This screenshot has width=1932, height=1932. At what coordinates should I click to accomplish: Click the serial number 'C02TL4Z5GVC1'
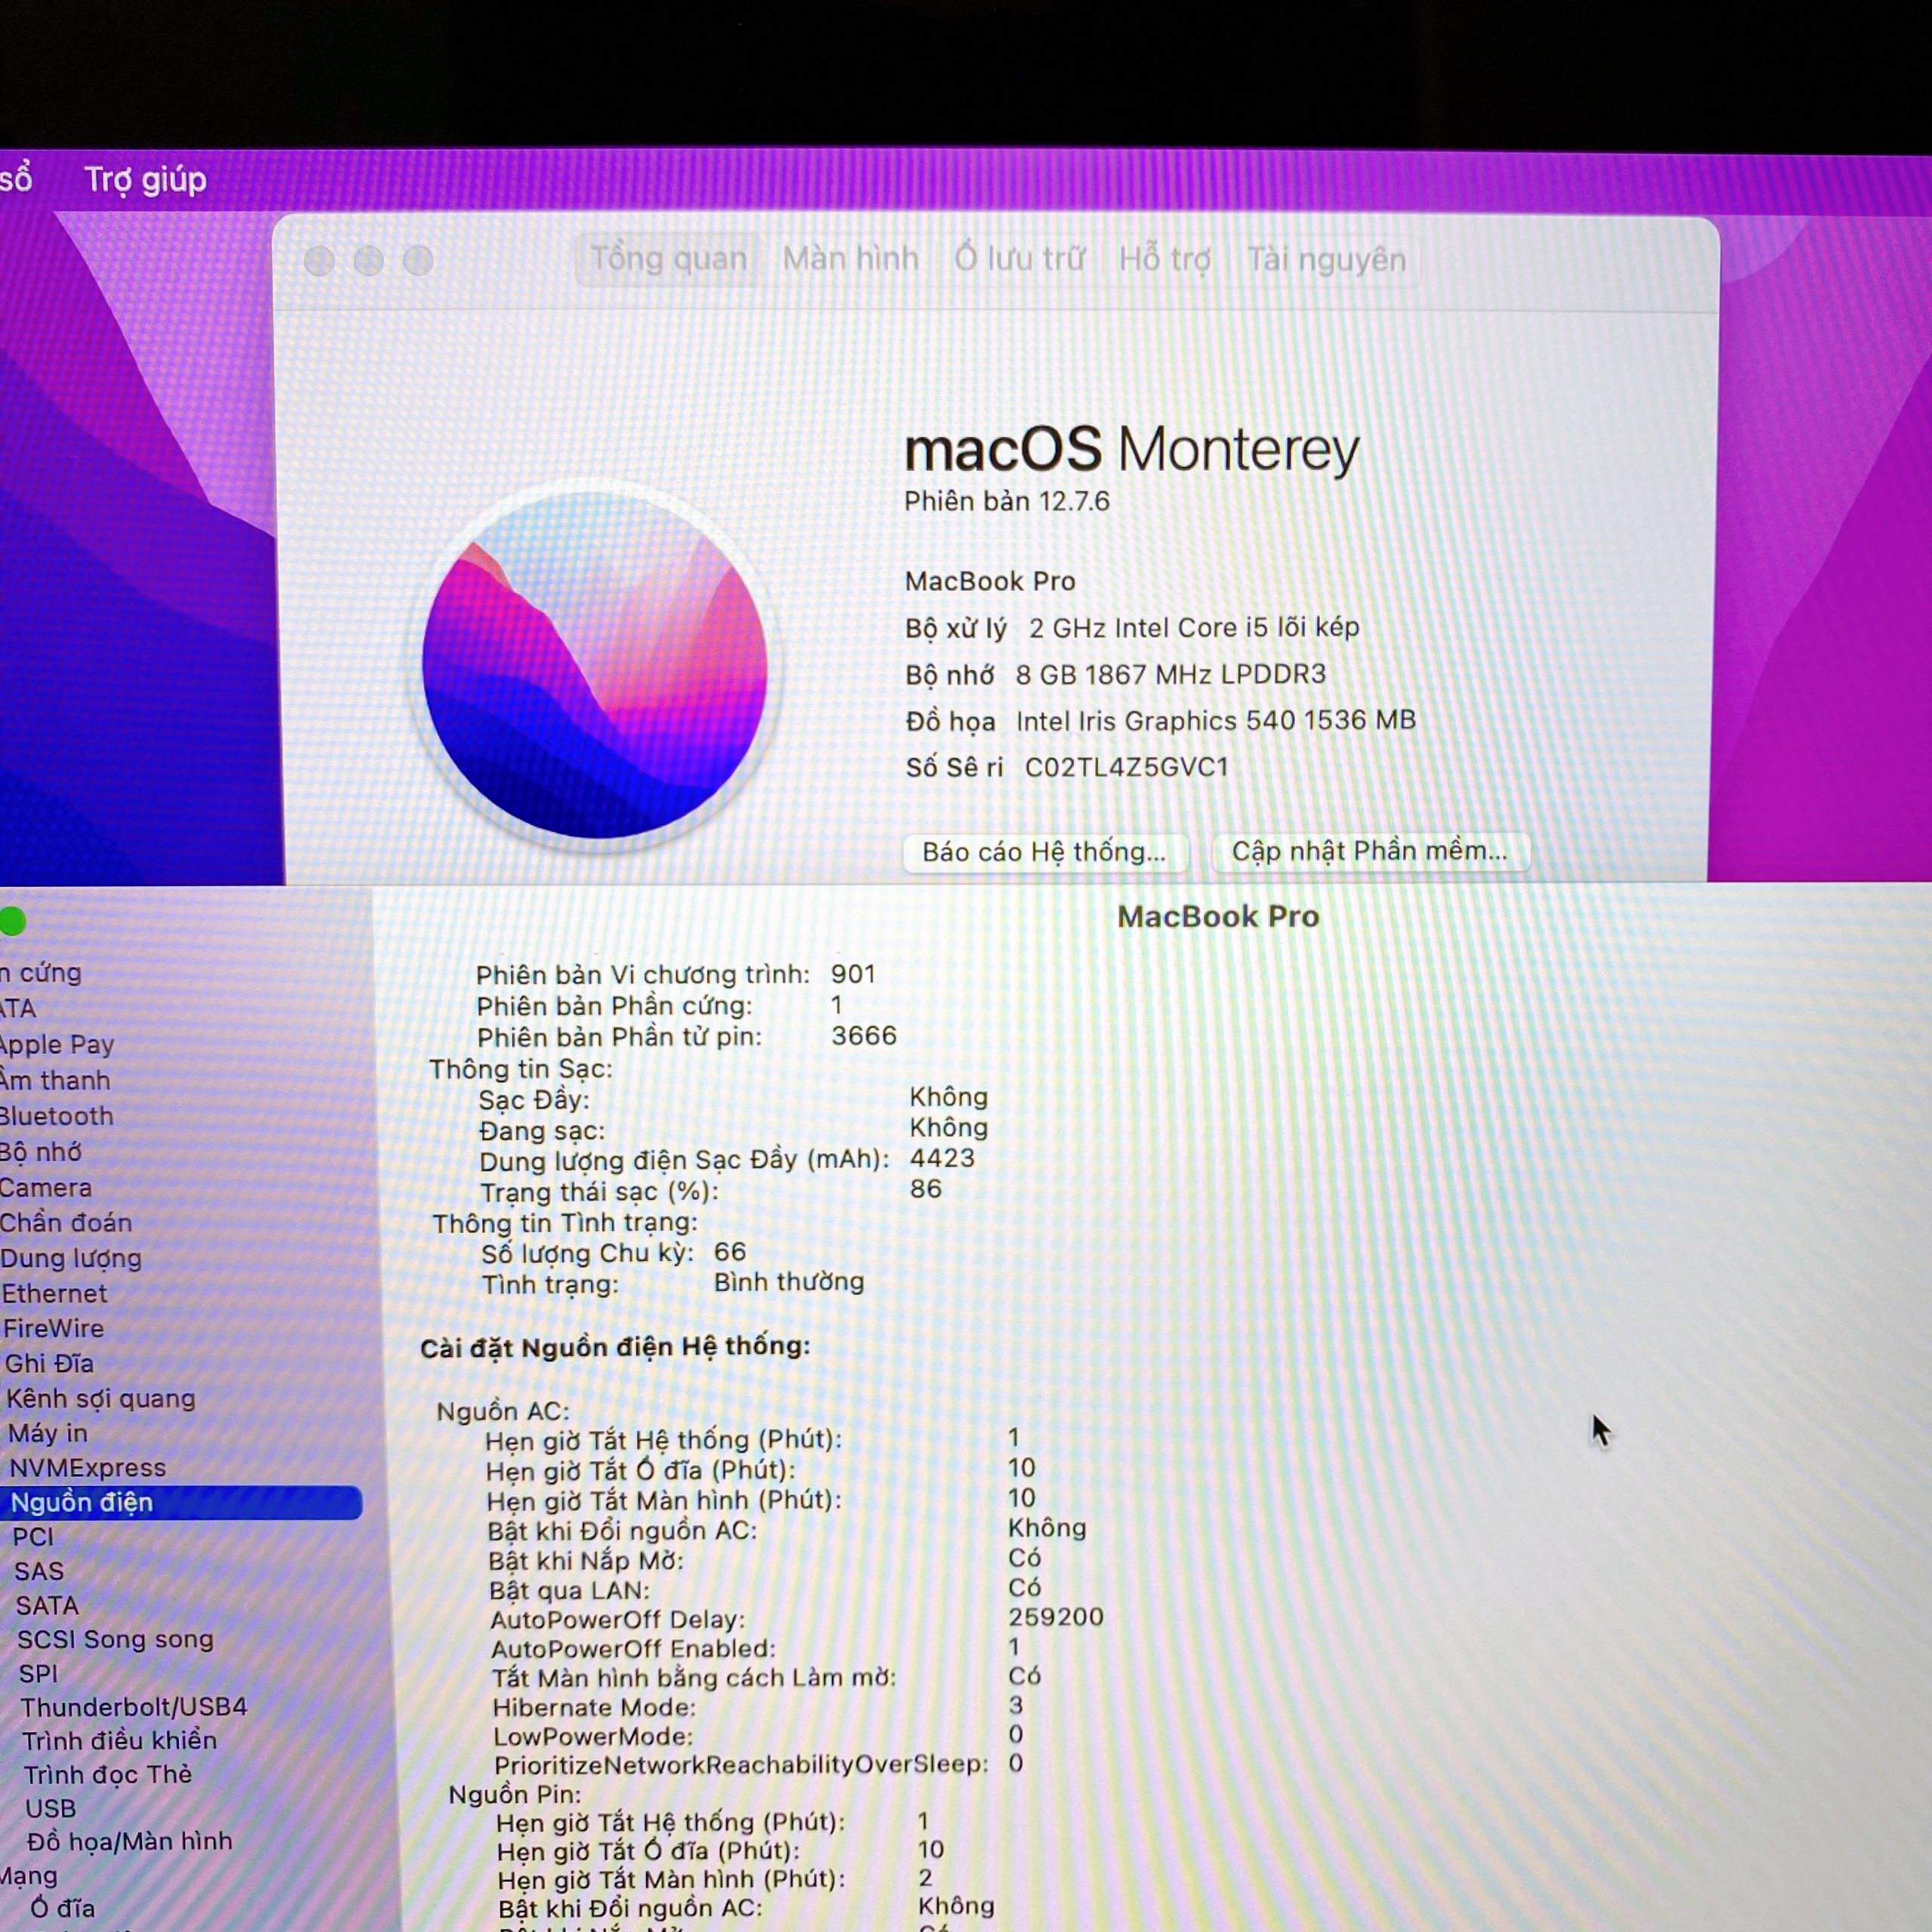pyautogui.click(x=1127, y=767)
